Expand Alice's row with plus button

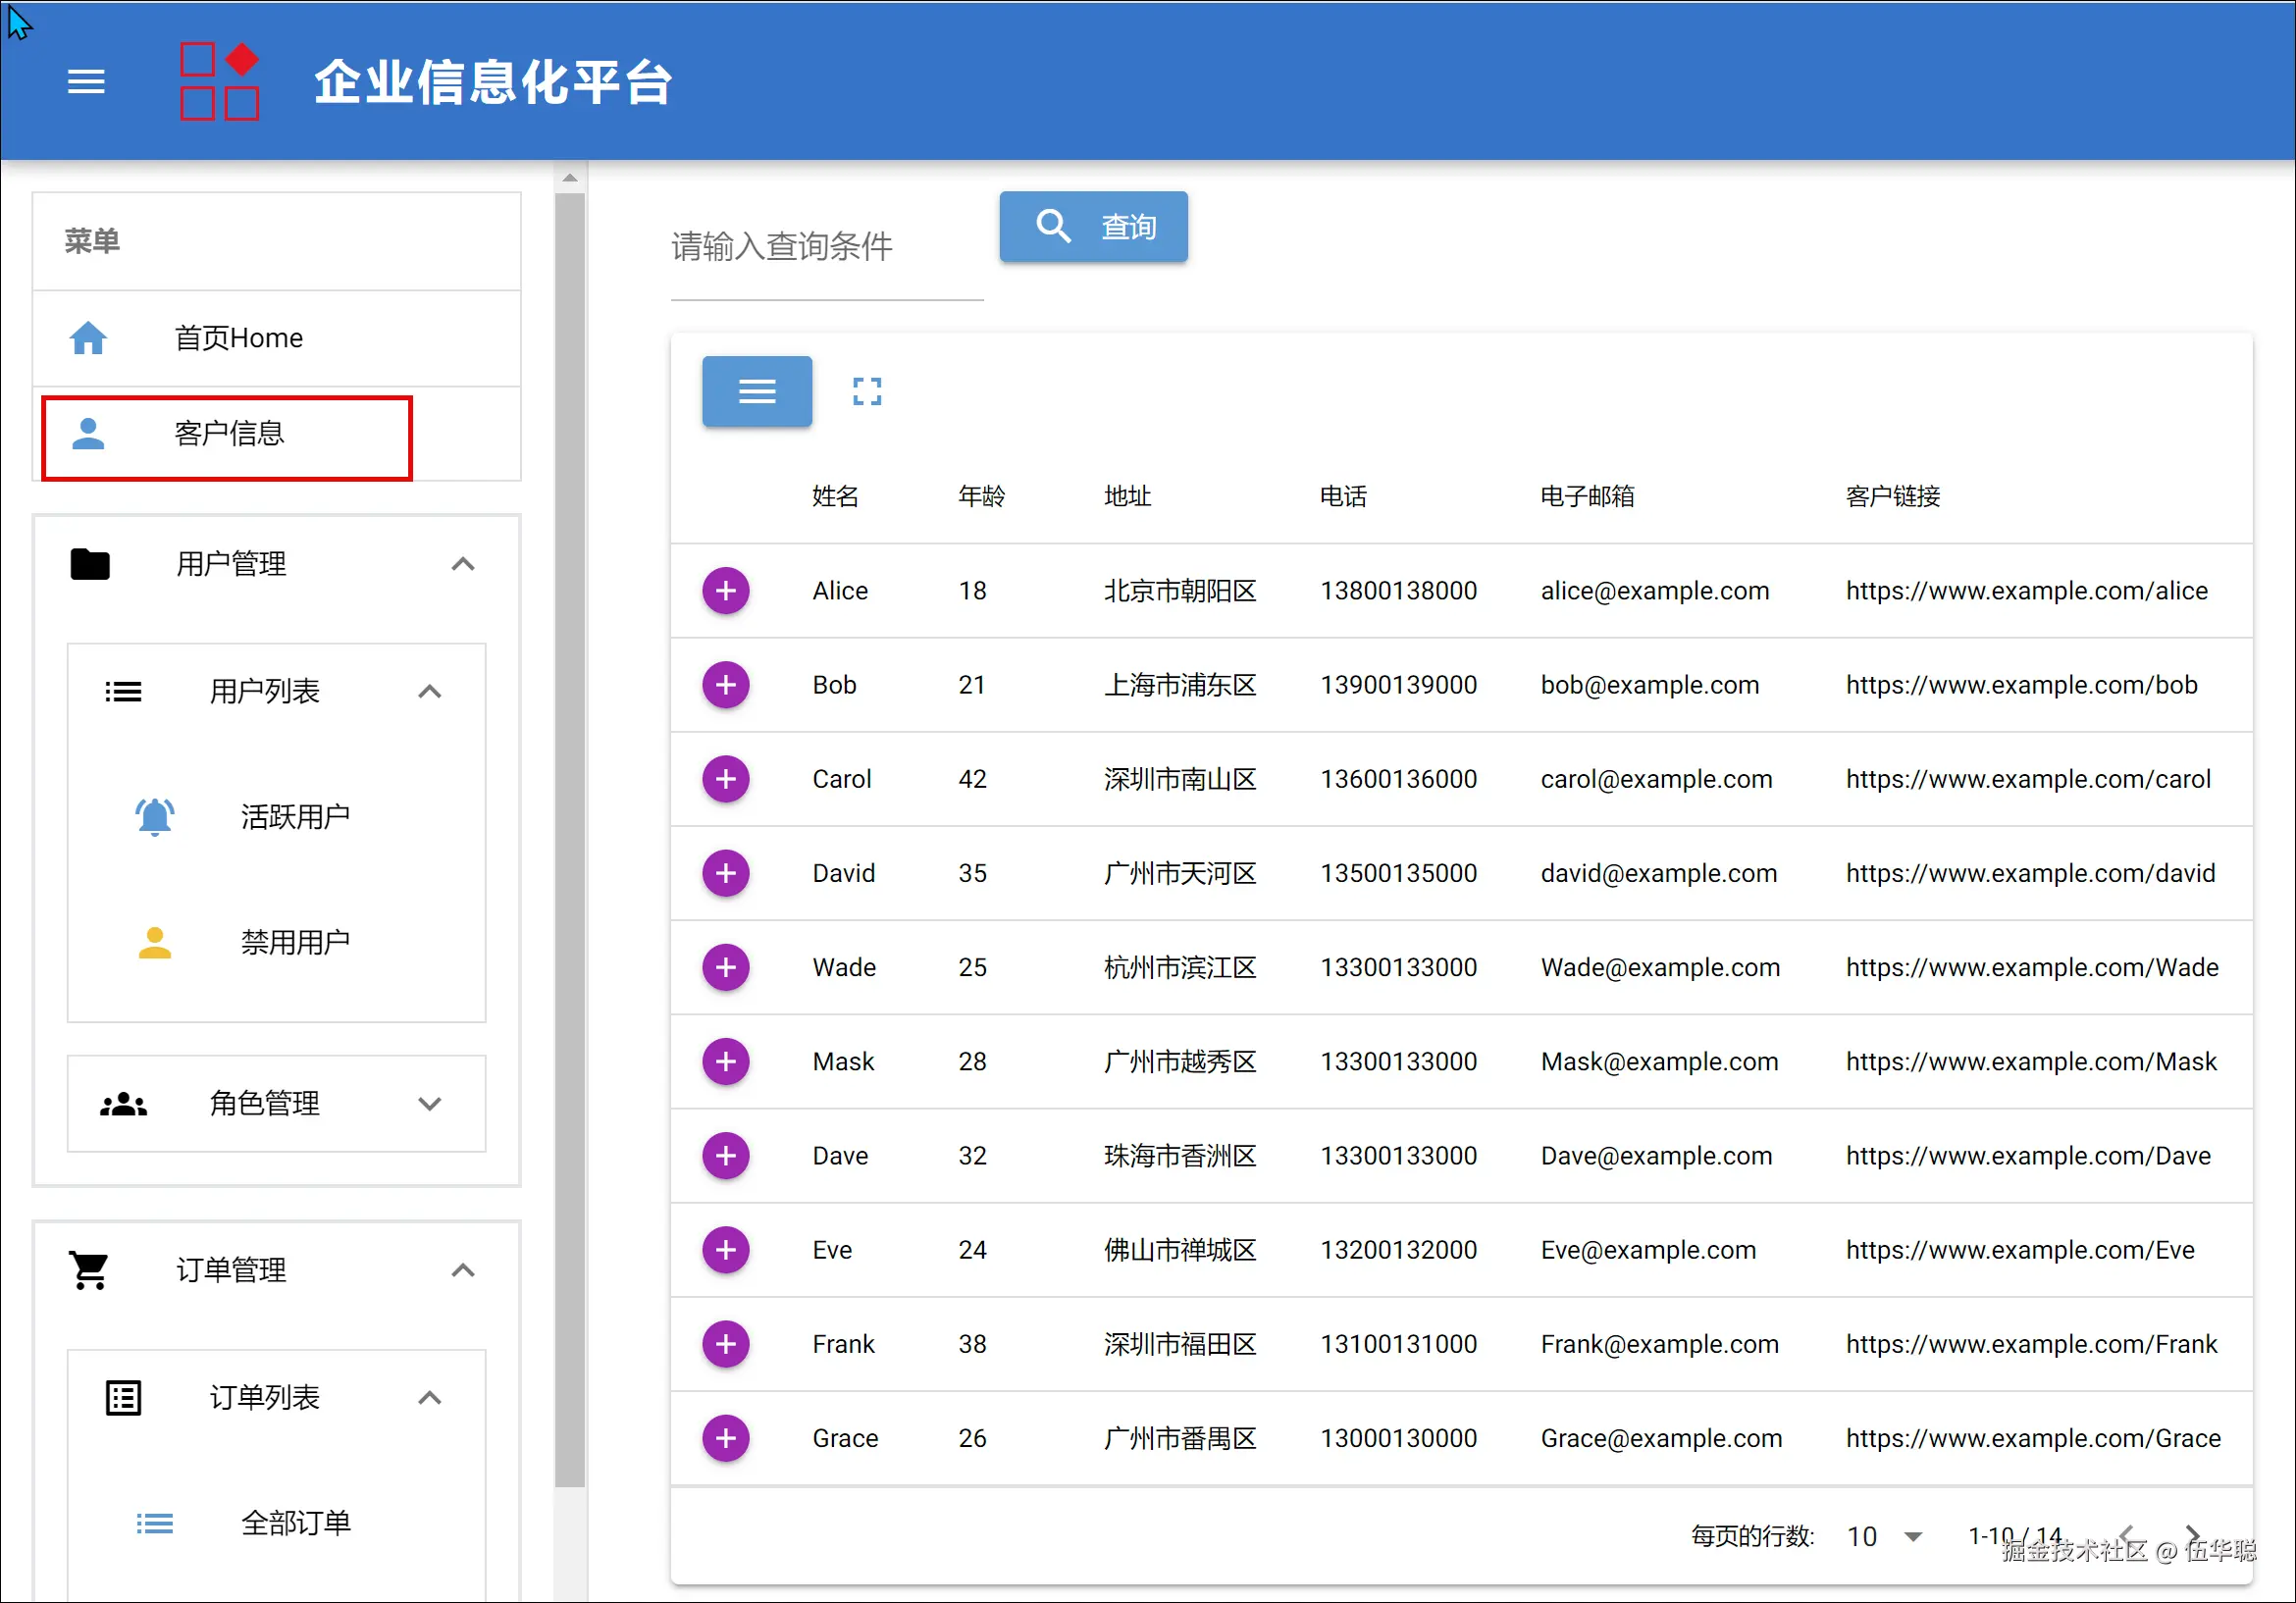(x=725, y=591)
